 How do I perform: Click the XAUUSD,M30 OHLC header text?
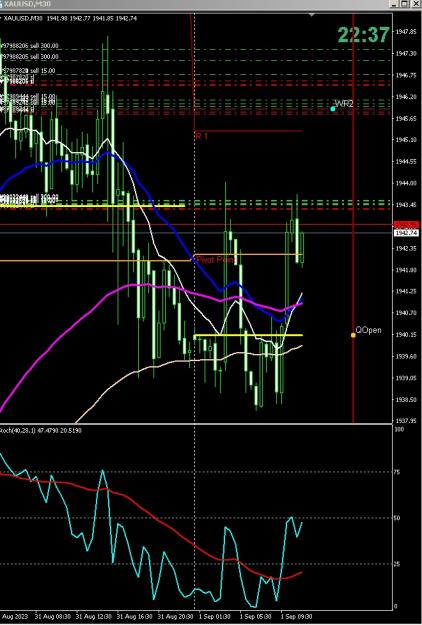coord(70,18)
